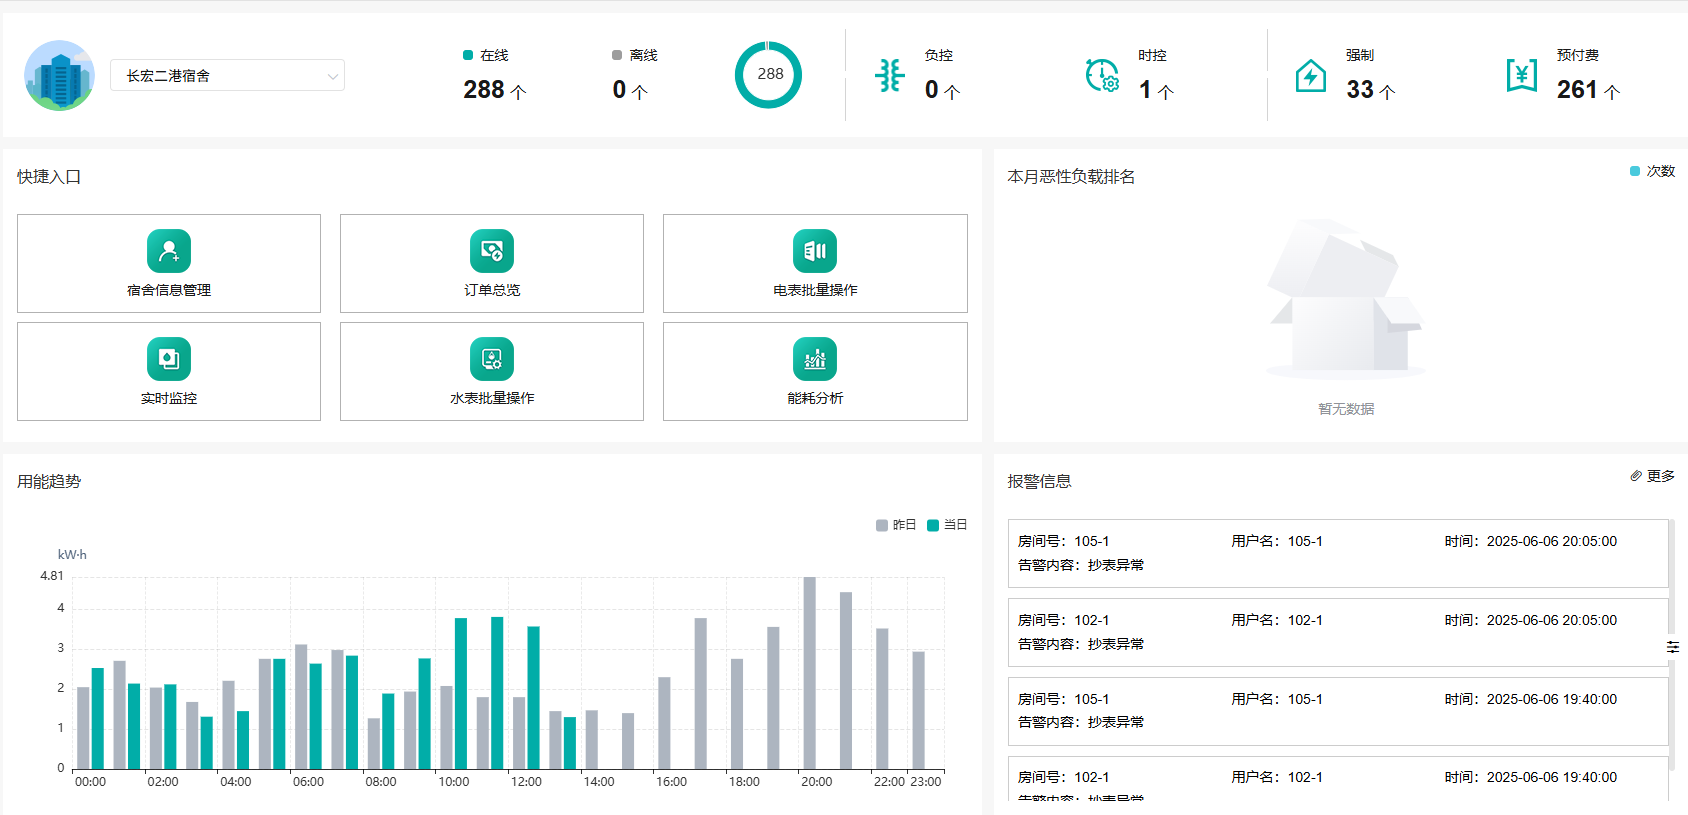Click the 时控 clock settings icon
1688x815 pixels.
[1102, 75]
